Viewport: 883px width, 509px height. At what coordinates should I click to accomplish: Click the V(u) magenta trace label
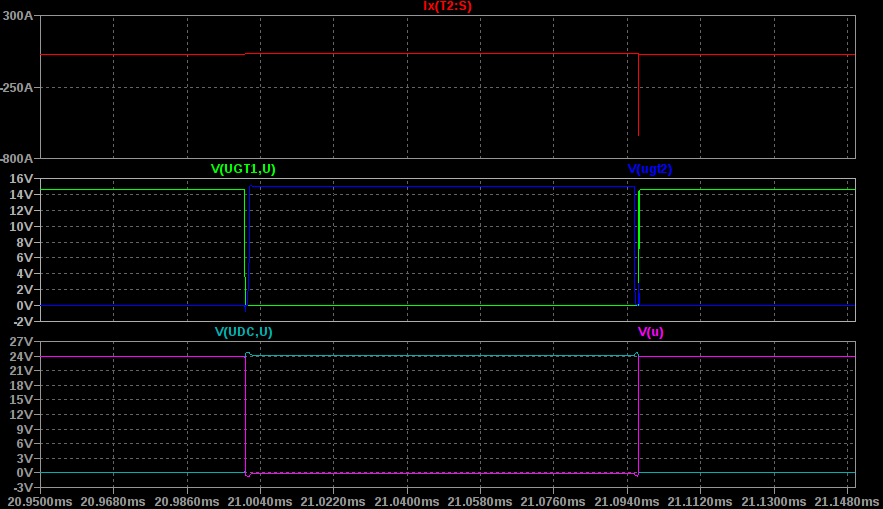pos(650,332)
